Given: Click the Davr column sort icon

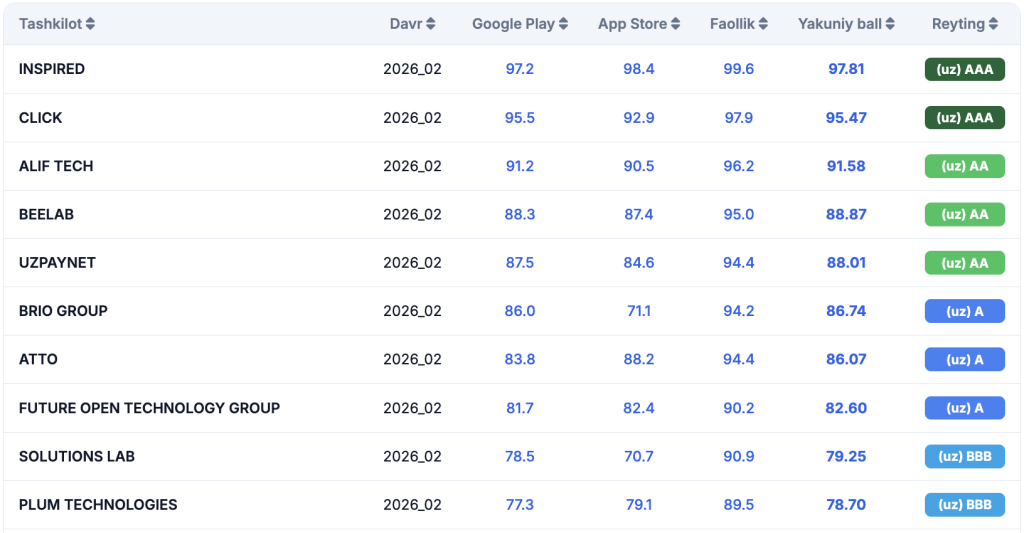Looking at the screenshot, I should pyautogui.click(x=430, y=24).
